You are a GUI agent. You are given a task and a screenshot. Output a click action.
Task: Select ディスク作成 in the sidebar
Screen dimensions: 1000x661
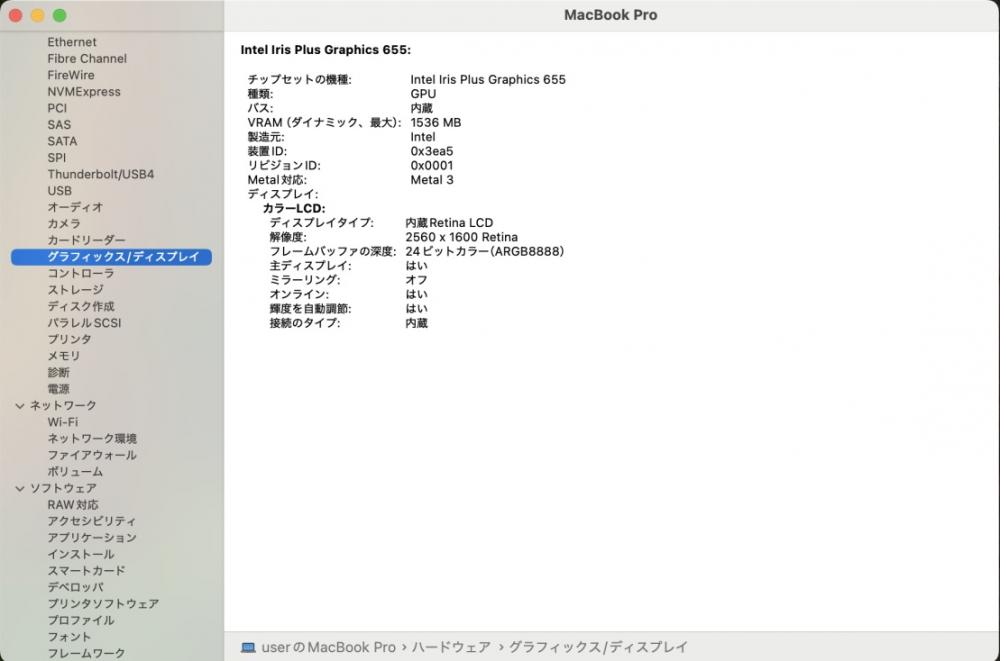coord(81,307)
